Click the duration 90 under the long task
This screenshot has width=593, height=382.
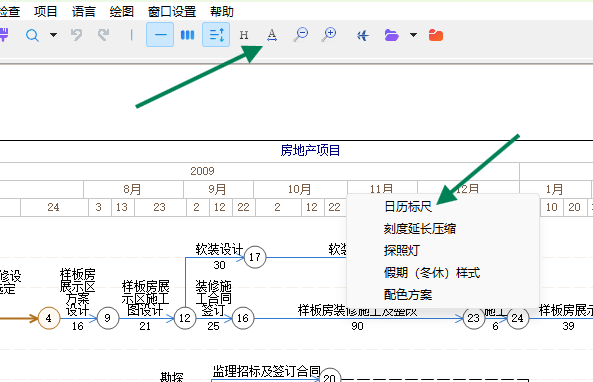click(357, 326)
